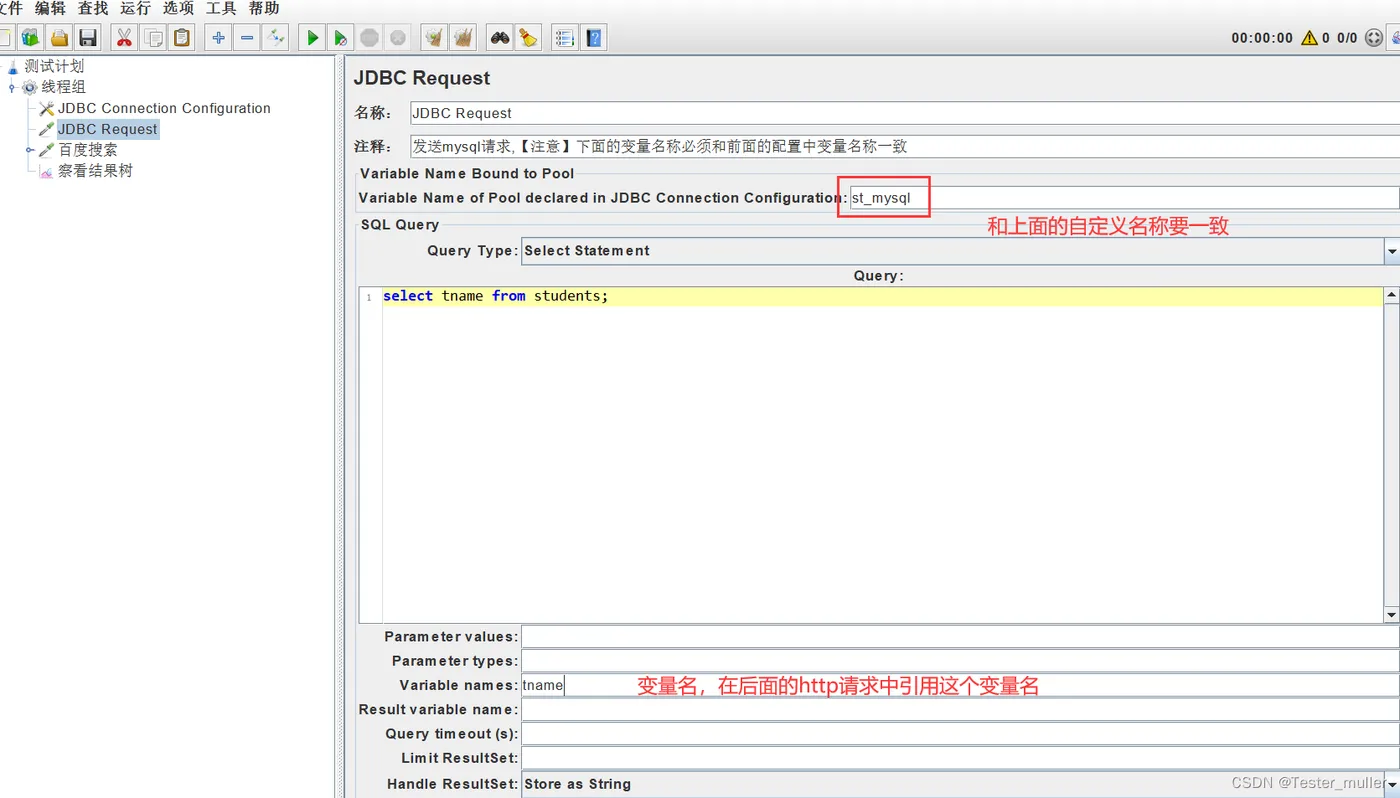Click query editor scrollbar down arrow
Viewport: 1400px width, 798px height.
(1391, 615)
